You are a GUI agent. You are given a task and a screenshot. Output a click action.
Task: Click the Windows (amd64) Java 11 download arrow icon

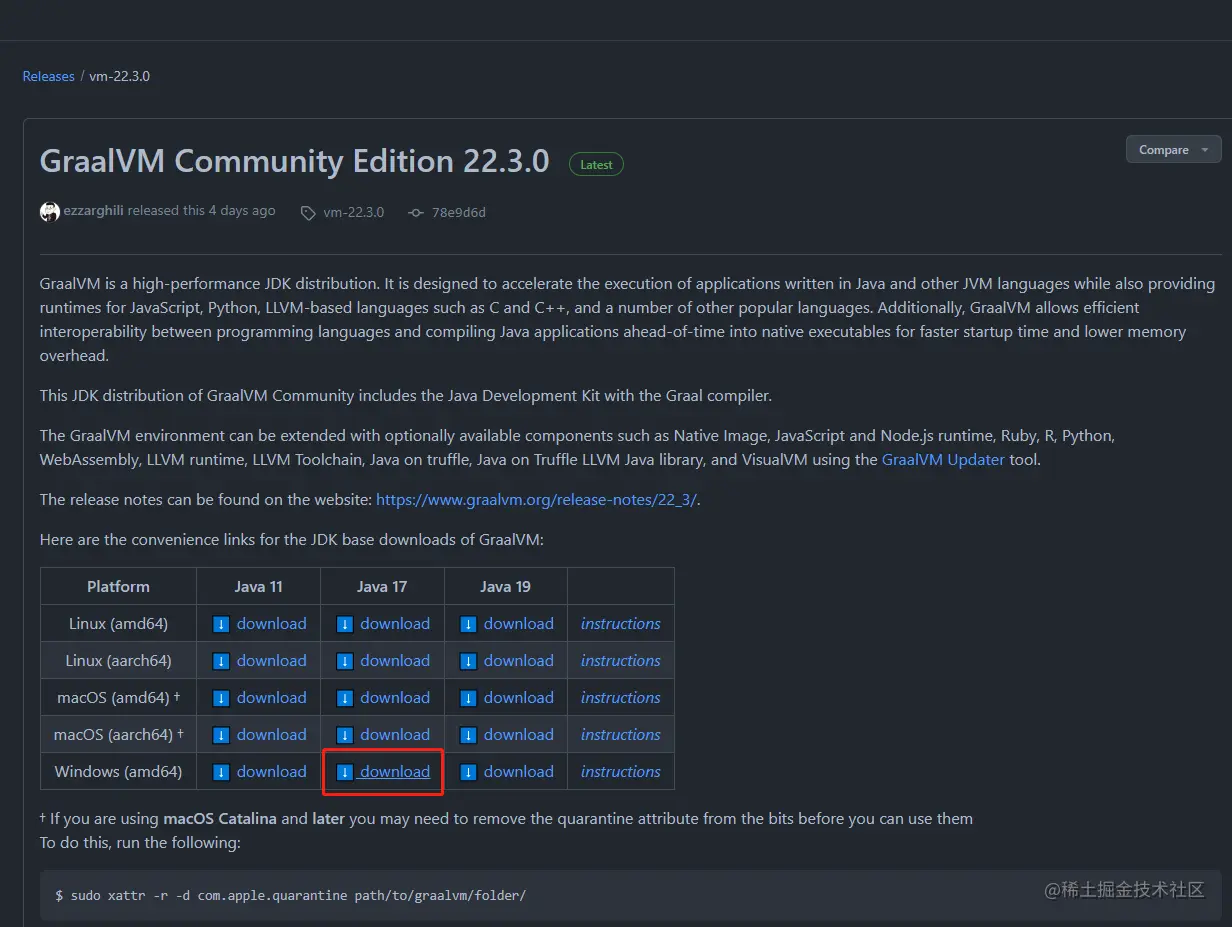[222, 772]
